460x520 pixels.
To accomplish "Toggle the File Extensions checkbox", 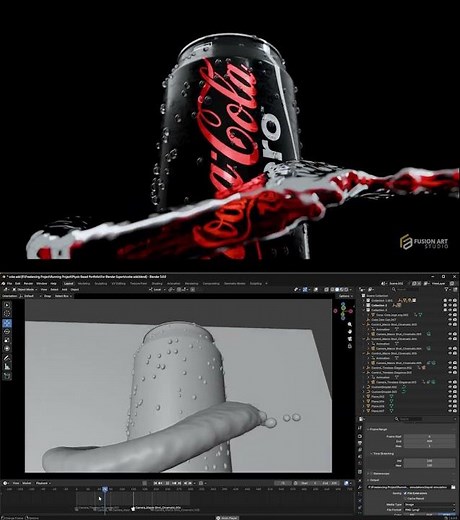I will pos(405,493).
